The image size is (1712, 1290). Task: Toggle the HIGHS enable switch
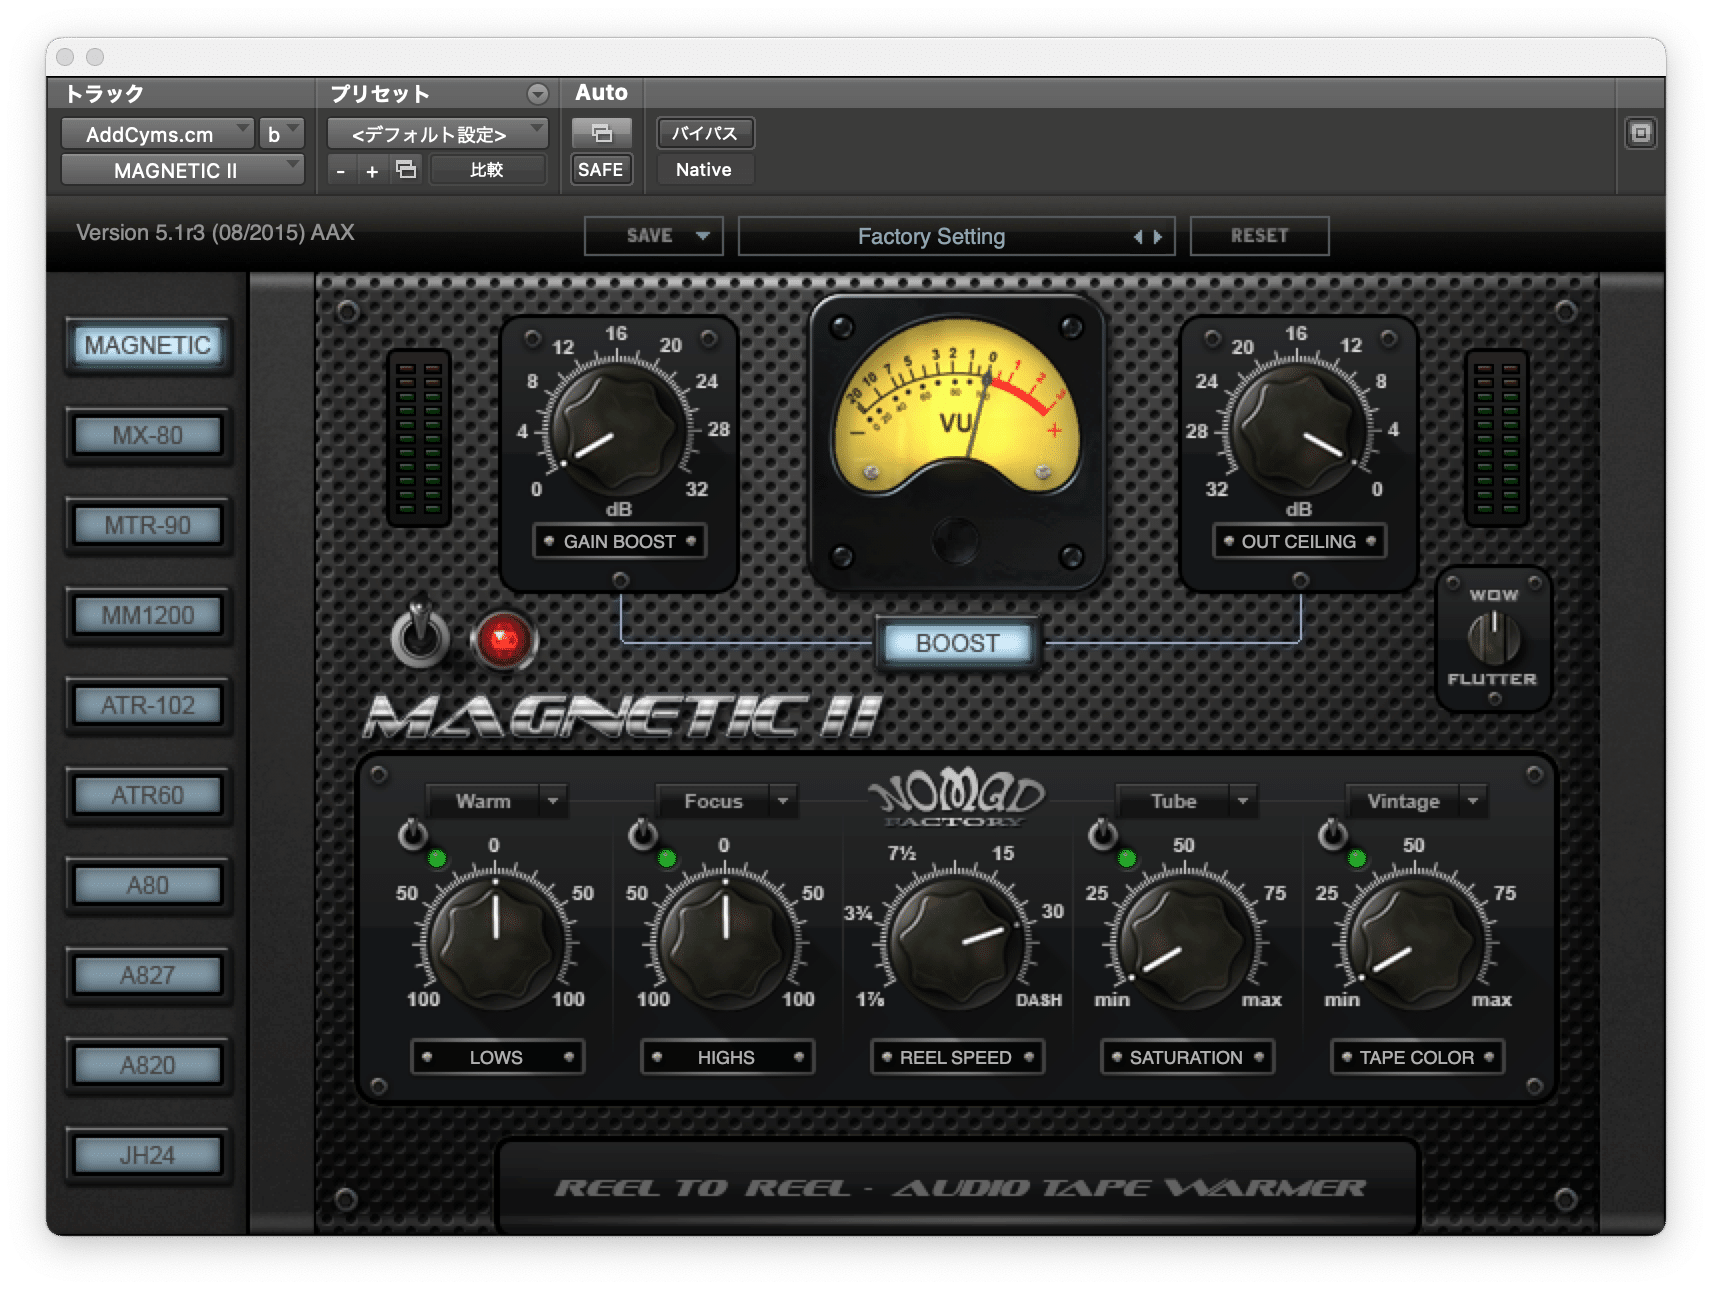pos(642,834)
